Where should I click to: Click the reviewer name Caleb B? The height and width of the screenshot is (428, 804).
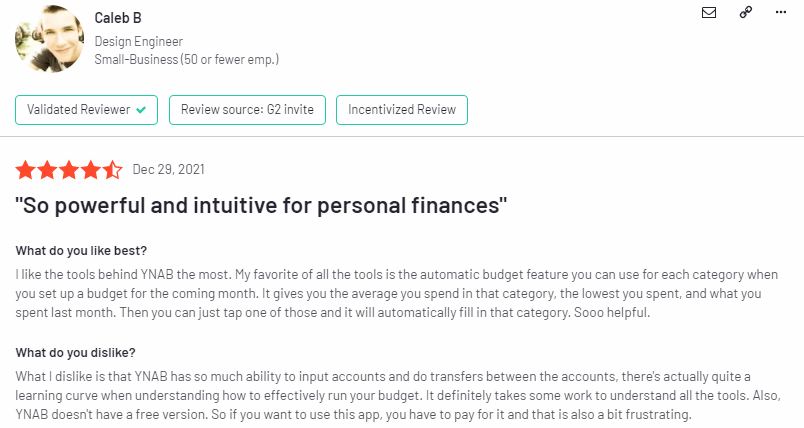(x=118, y=19)
